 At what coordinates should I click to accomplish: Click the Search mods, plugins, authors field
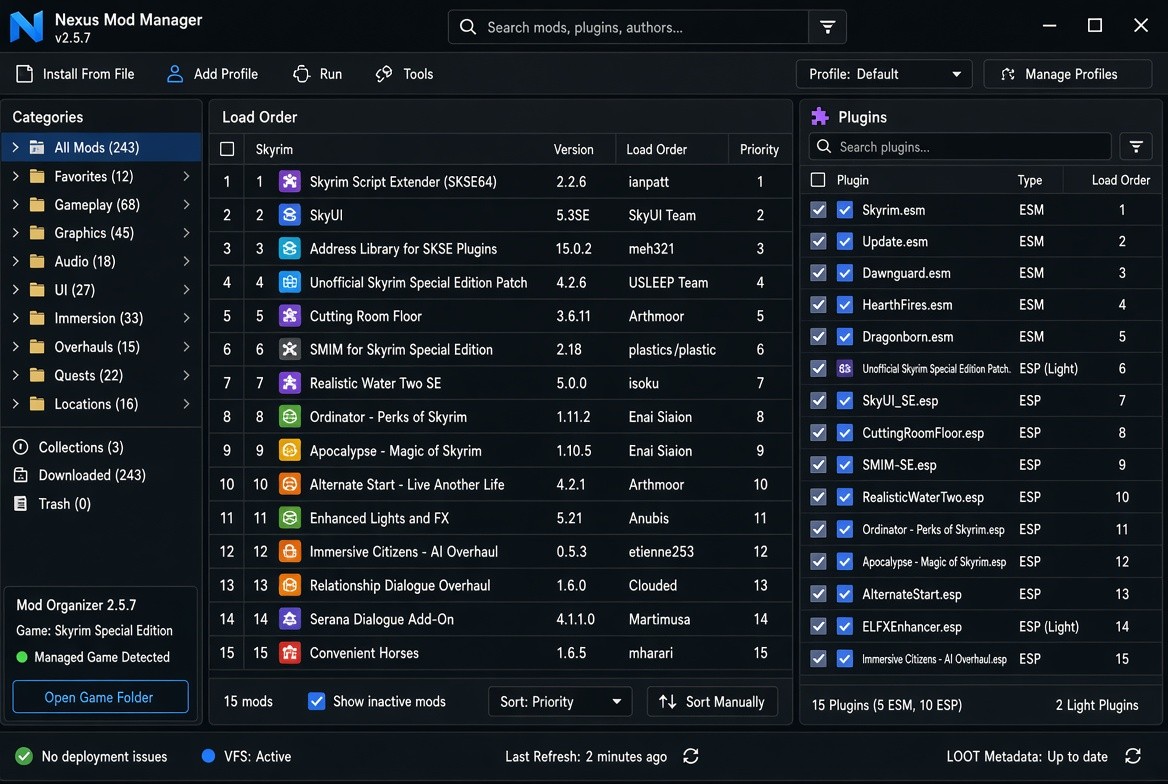click(x=628, y=28)
